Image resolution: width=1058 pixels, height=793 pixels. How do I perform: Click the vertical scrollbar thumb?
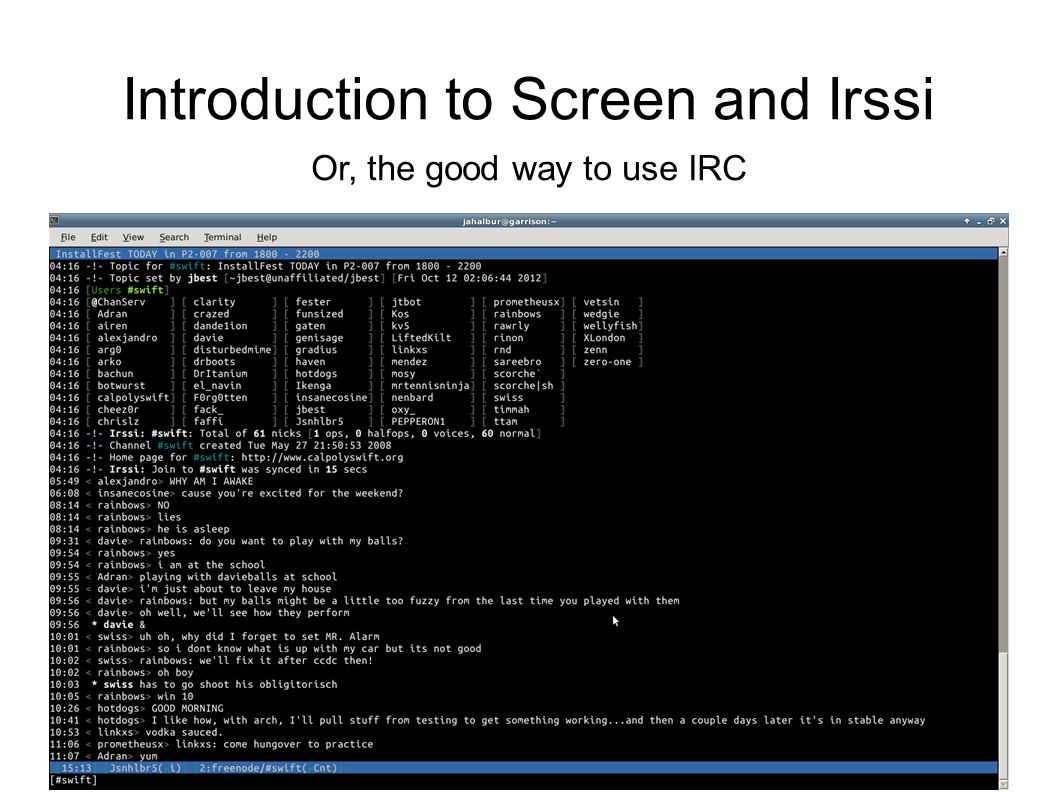[x=1003, y=715]
